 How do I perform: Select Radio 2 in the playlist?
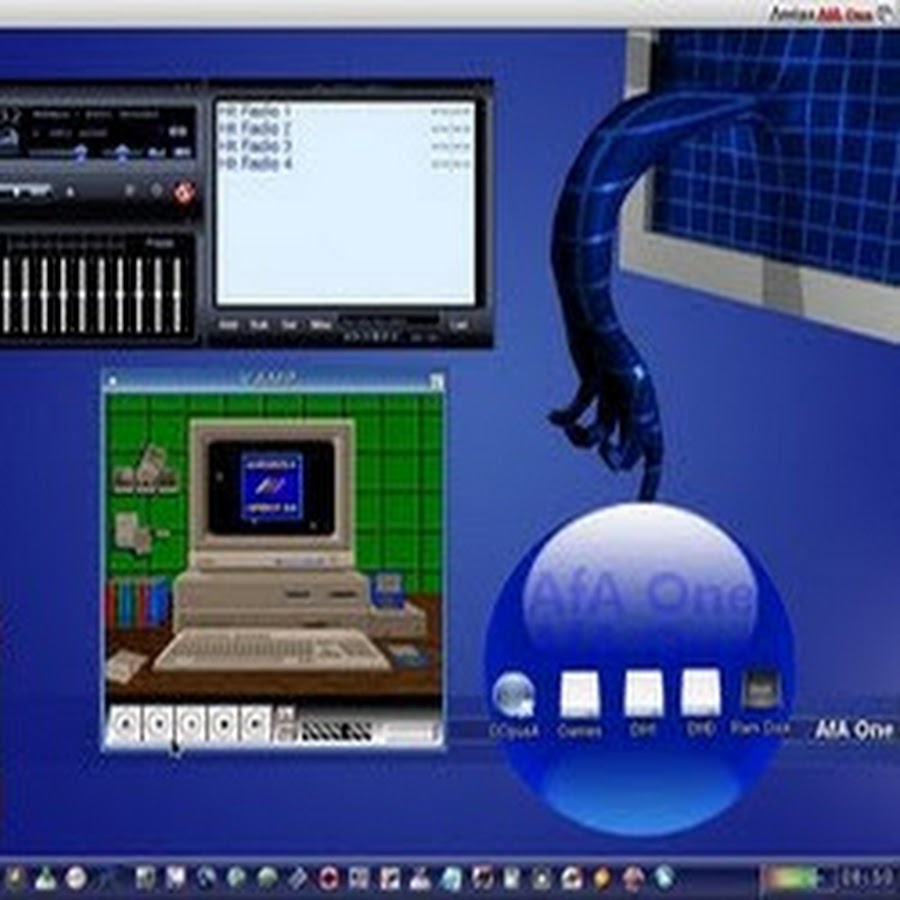click(x=346, y=128)
